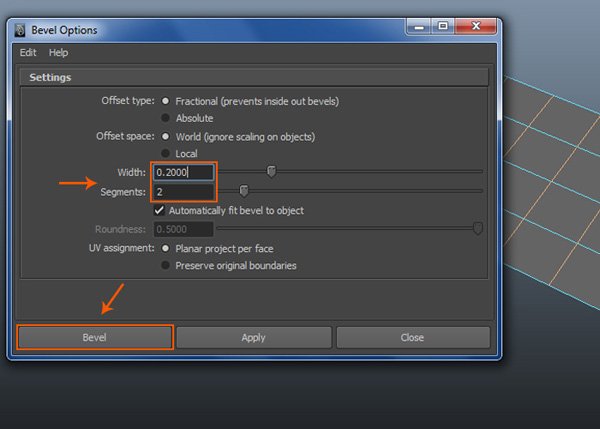
Task: Toggle Automatically fit bevel to object checkbox
Action: click(x=159, y=211)
